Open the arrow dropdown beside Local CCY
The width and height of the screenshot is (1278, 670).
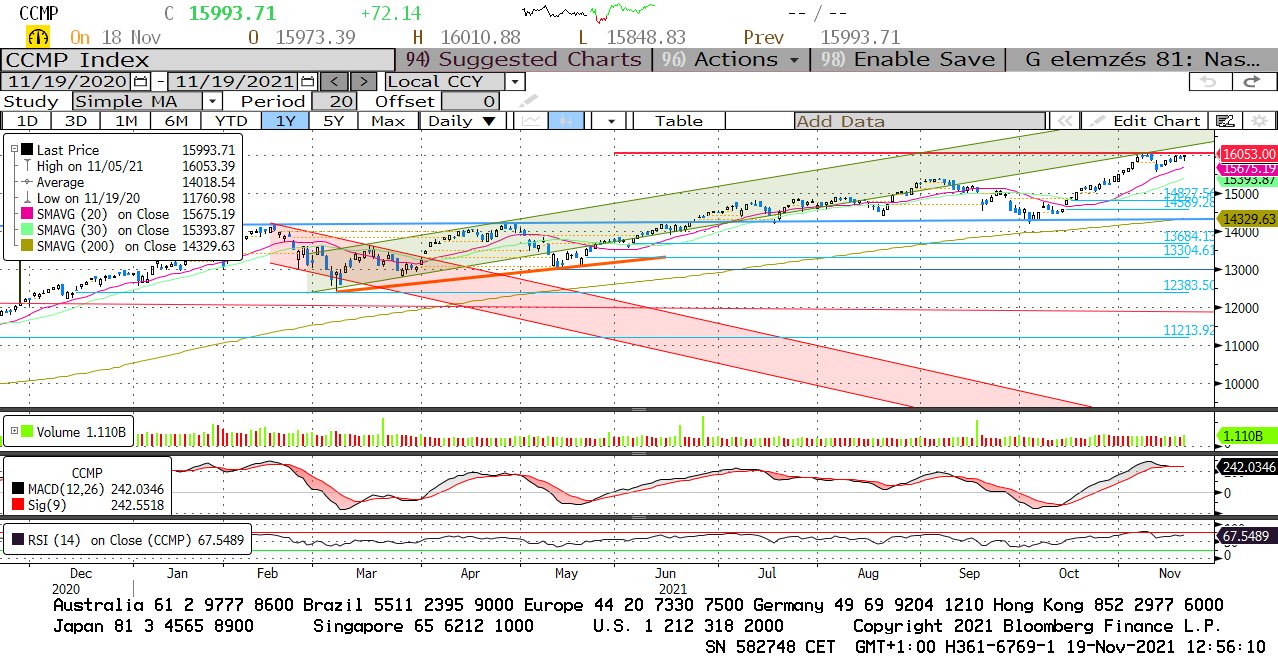(514, 81)
